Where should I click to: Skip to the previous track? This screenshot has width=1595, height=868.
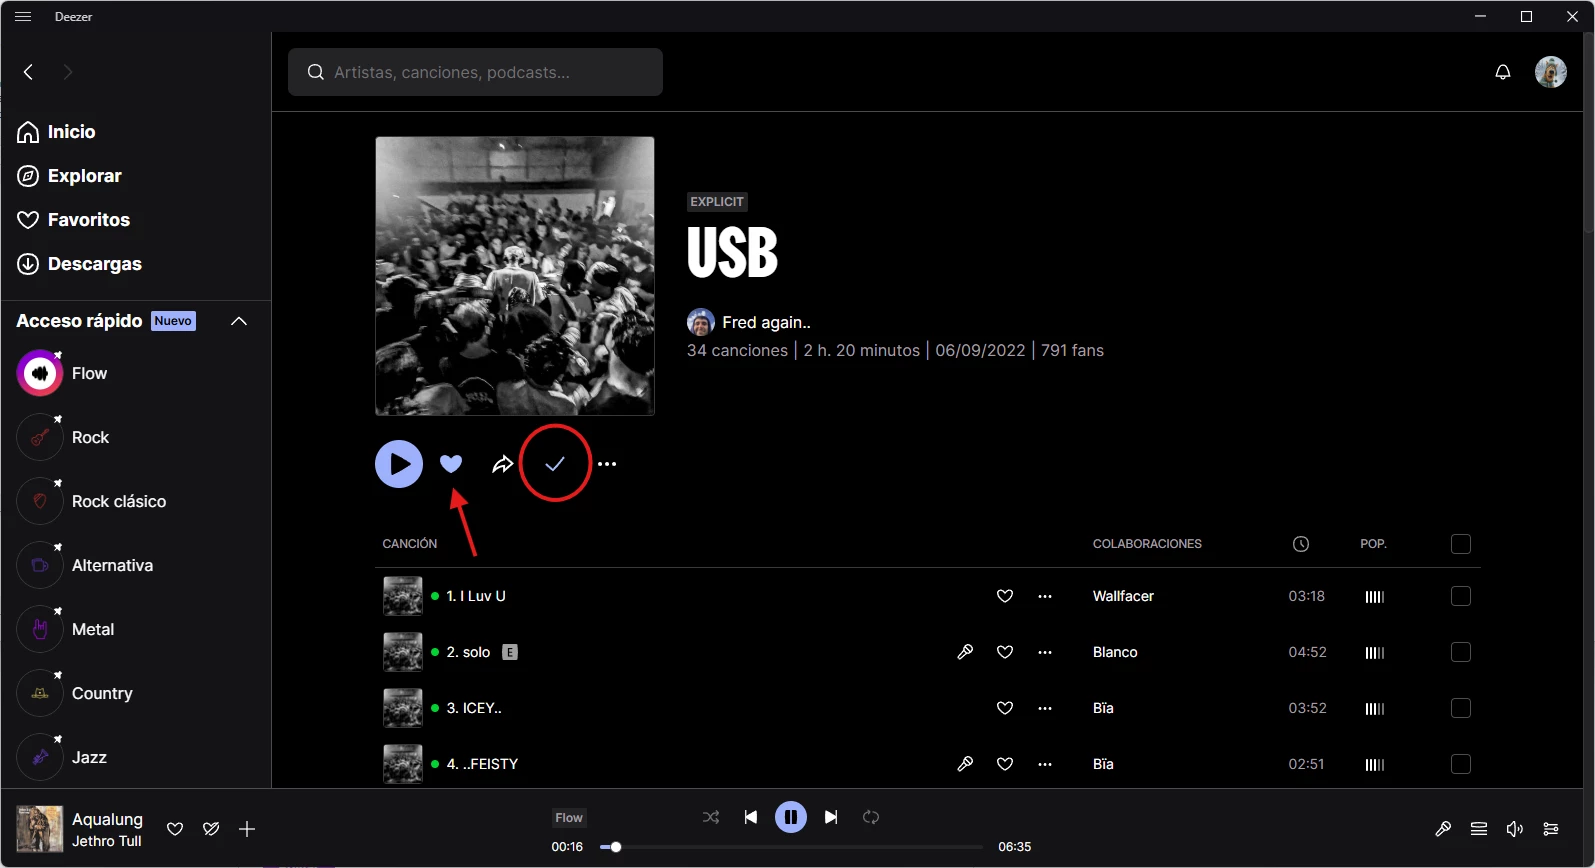751,817
